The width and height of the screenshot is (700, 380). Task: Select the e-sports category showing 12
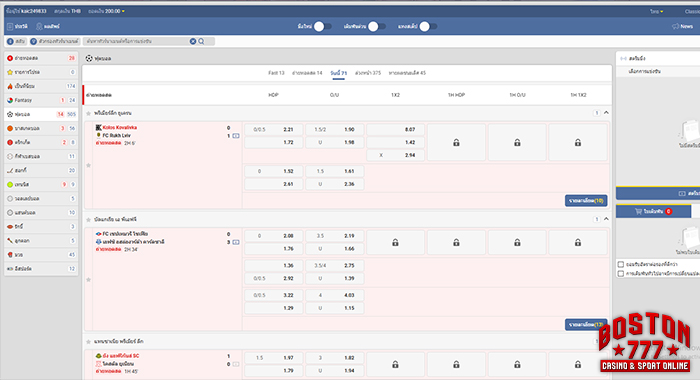pyautogui.click(x=41, y=268)
